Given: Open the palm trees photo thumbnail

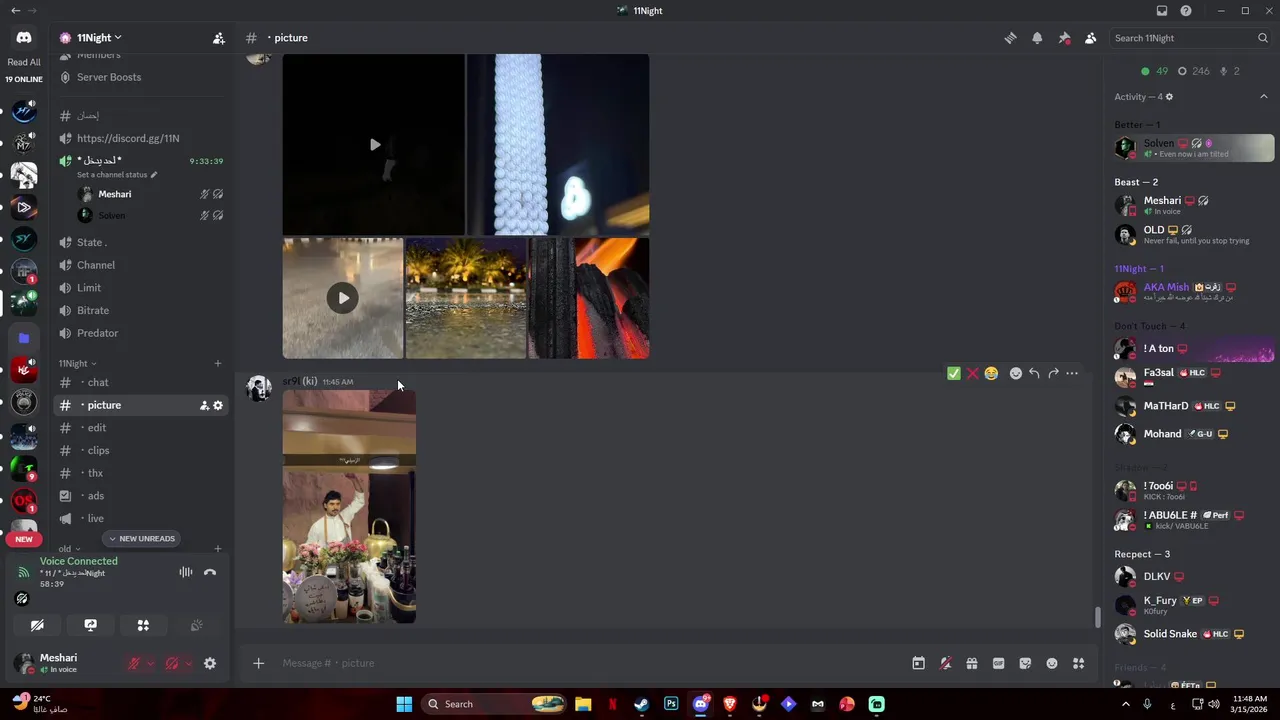Looking at the screenshot, I should coord(466,298).
